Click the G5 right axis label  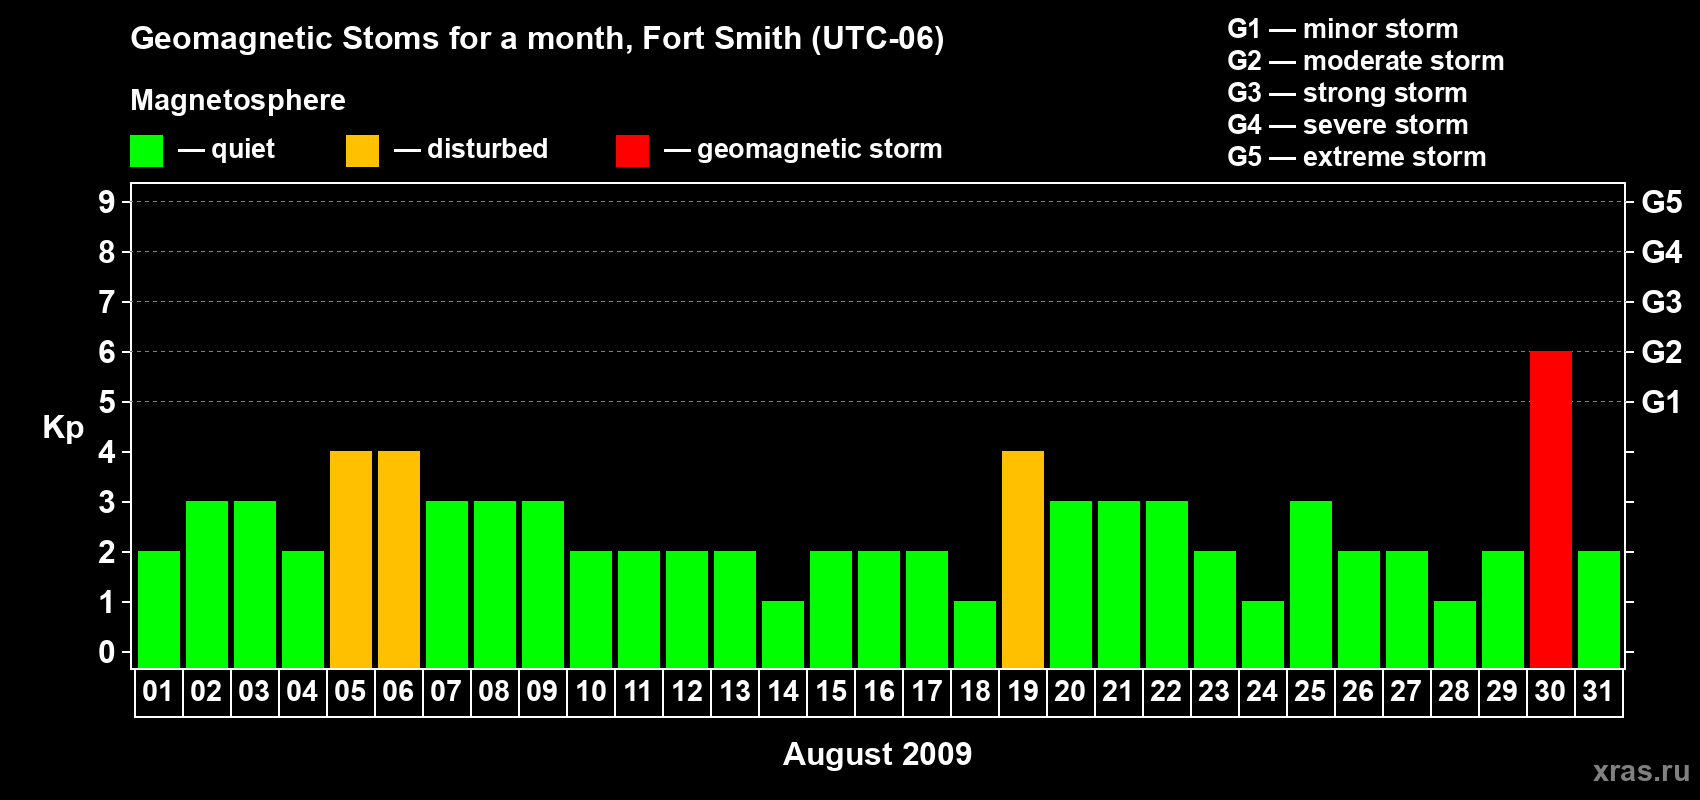(1661, 202)
